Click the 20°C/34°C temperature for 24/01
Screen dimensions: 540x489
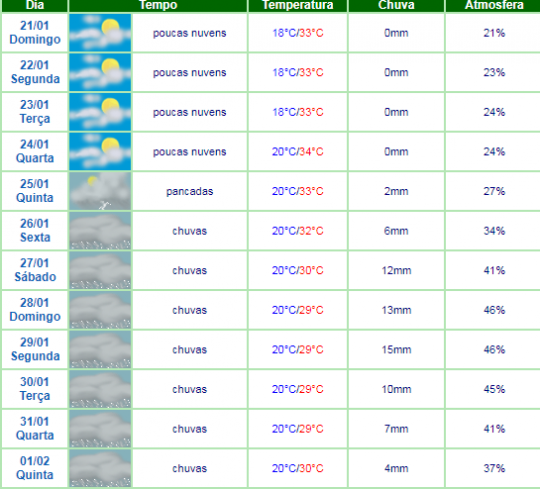pyautogui.click(x=298, y=152)
